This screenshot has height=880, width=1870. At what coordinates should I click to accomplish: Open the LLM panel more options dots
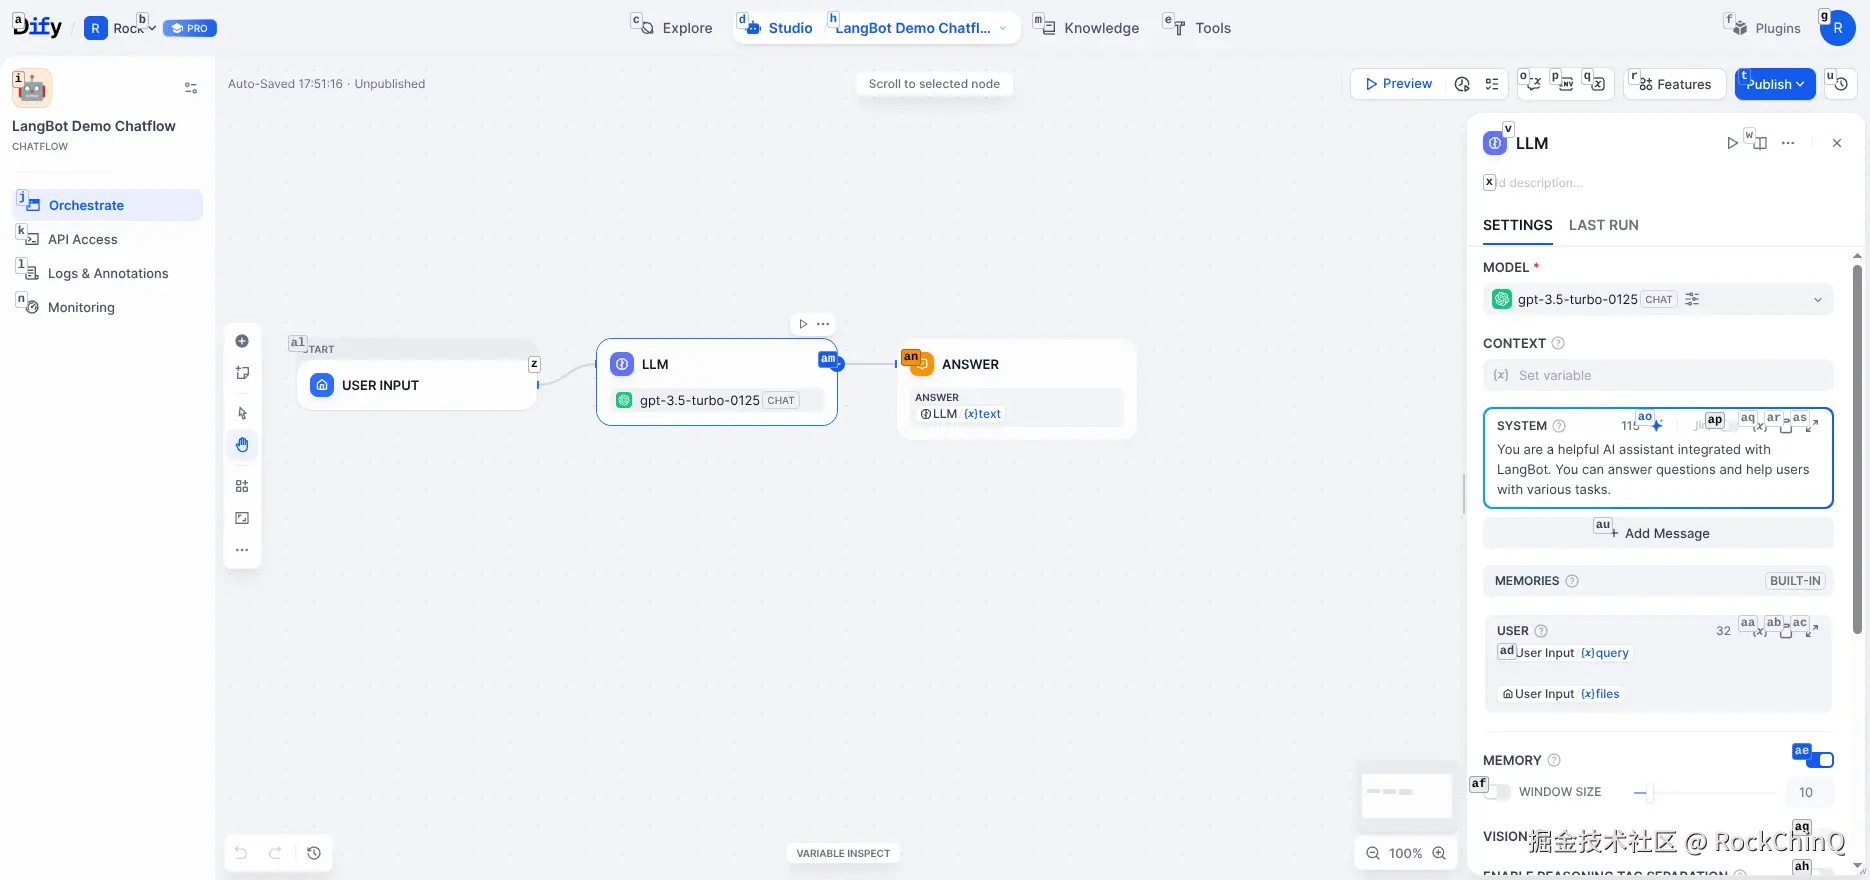[1788, 143]
